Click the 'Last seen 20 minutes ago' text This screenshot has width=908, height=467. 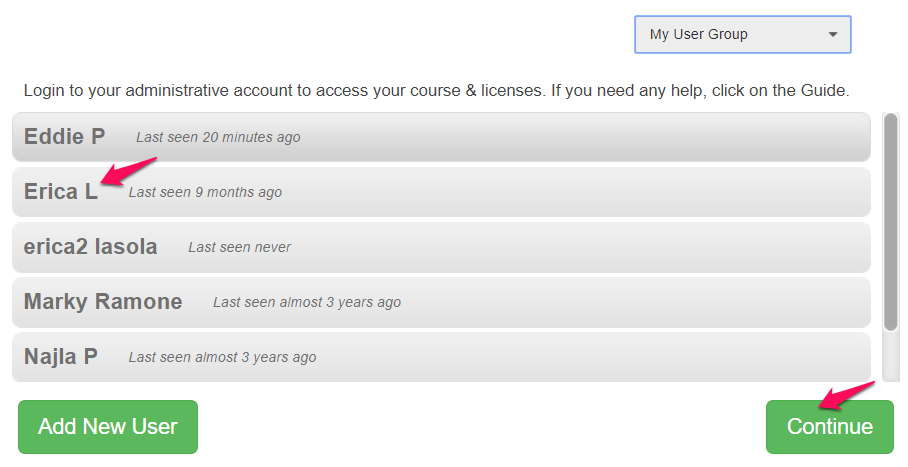click(x=218, y=138)
